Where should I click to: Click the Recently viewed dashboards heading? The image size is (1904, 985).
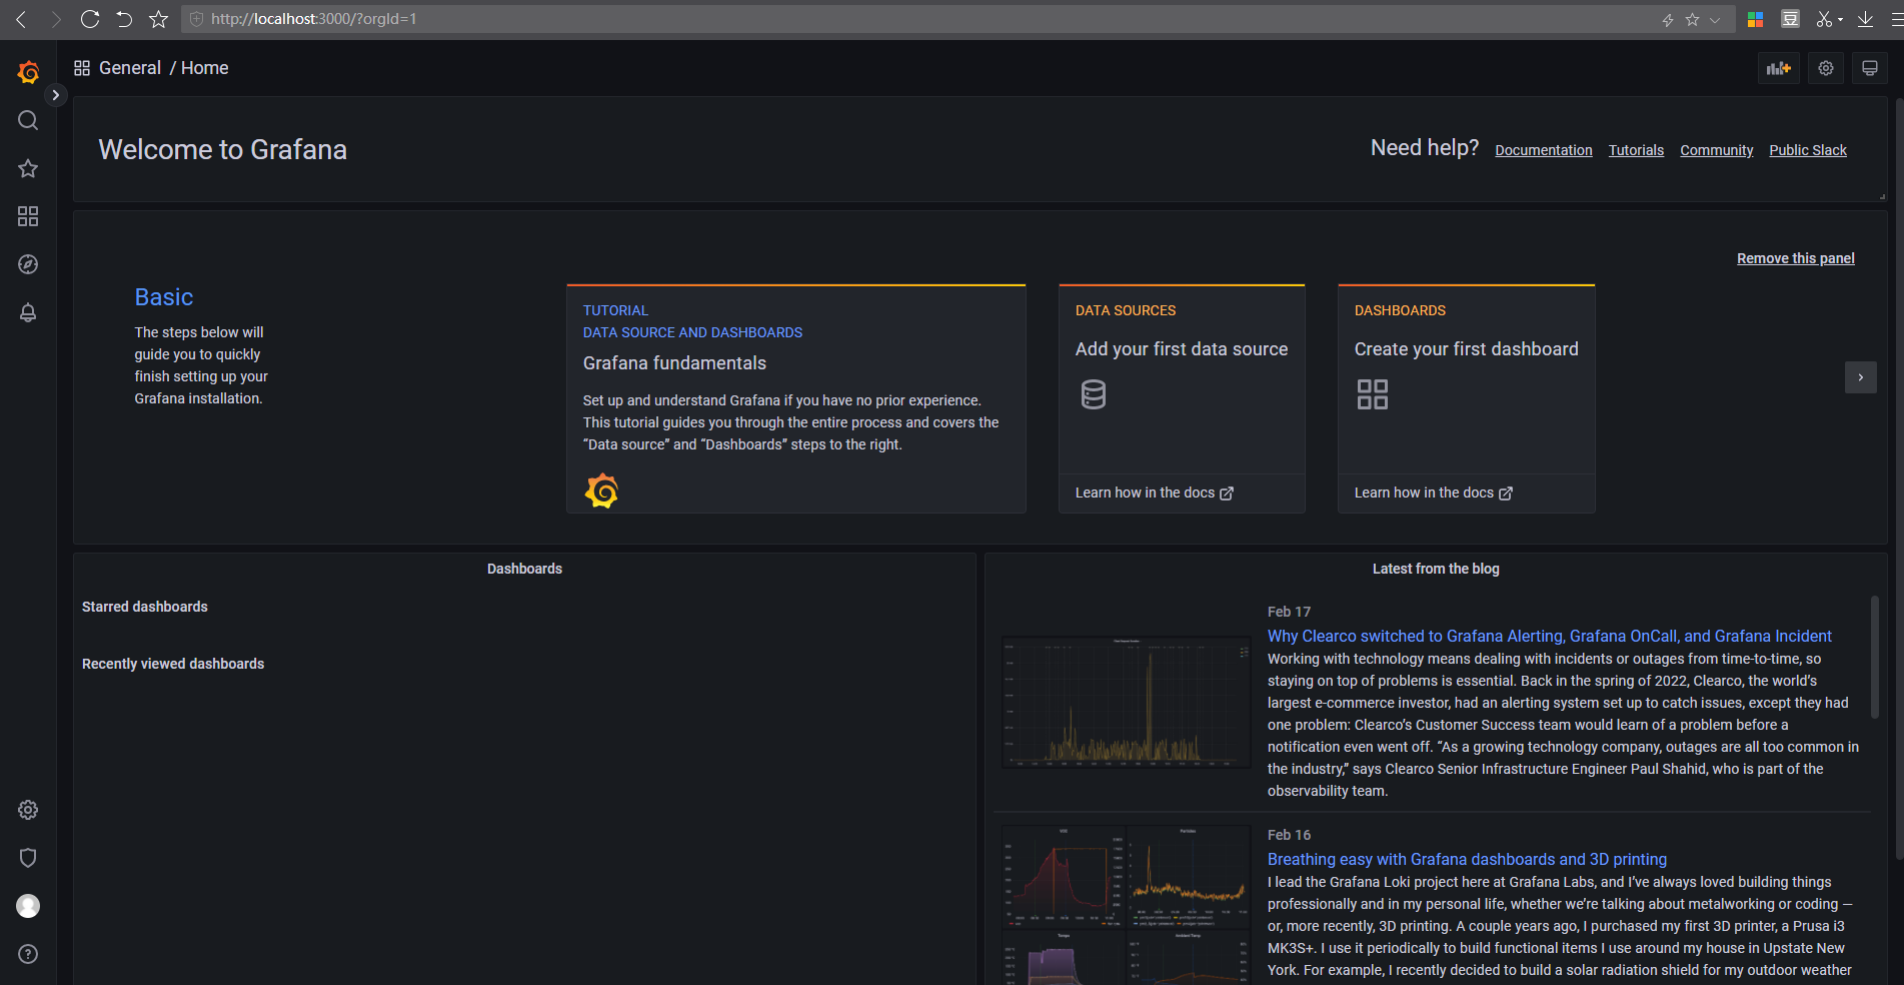point(173,664)
